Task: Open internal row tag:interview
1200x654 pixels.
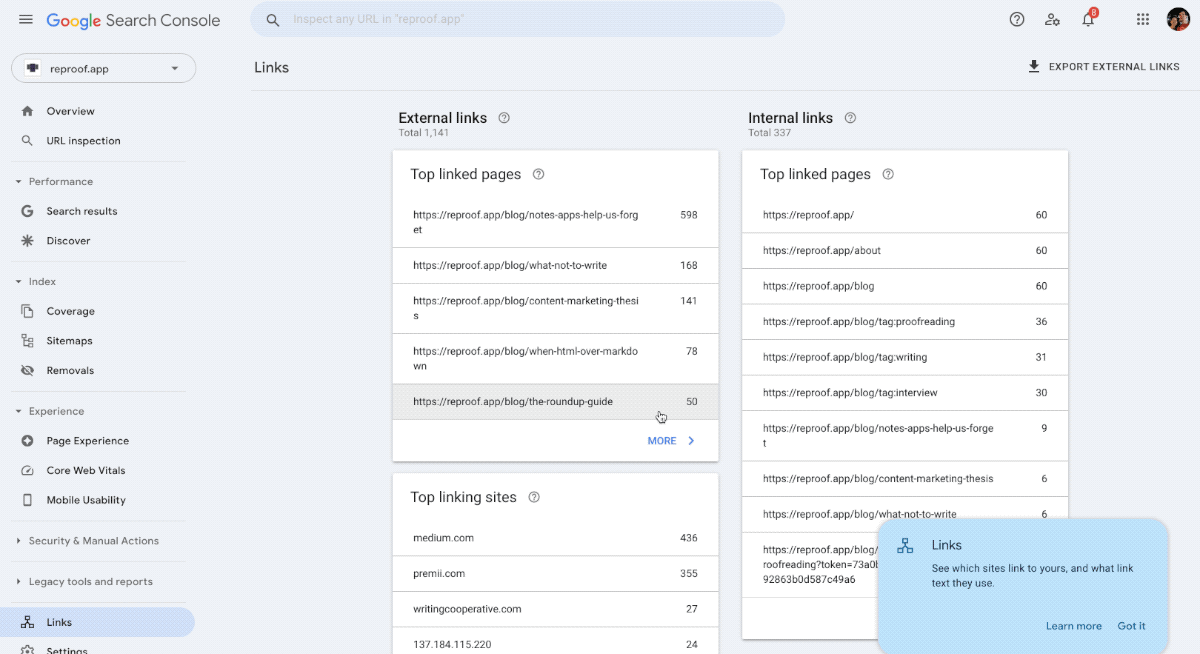Action: click(905, 393)
